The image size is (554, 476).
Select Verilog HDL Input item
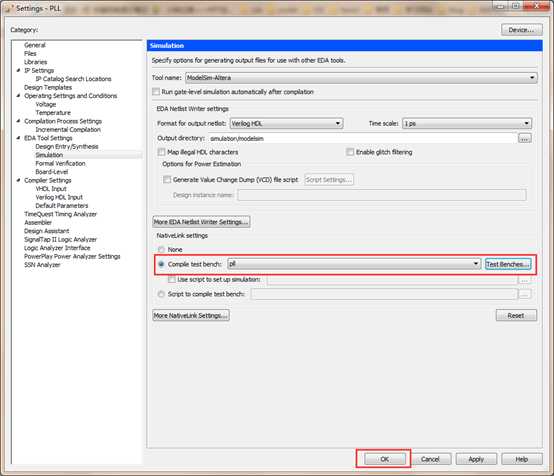pos(59,197)
